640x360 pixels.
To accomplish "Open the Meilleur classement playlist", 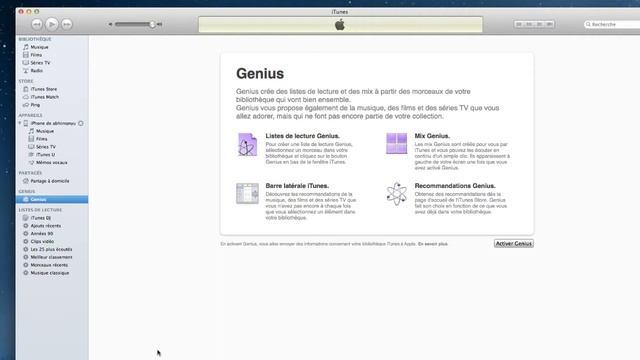I will point(51,257).
